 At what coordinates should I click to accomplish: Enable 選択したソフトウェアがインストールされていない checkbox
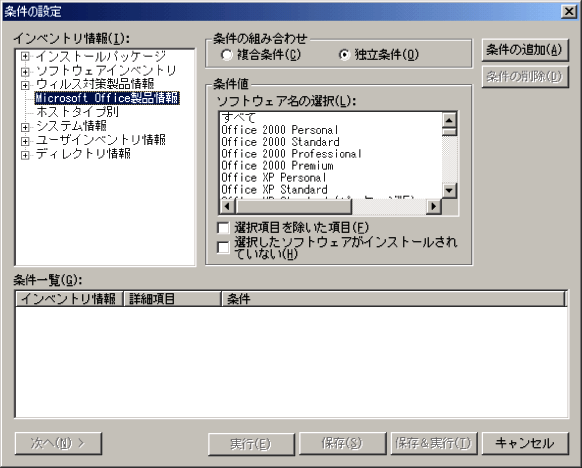click(x=223, y=248)
